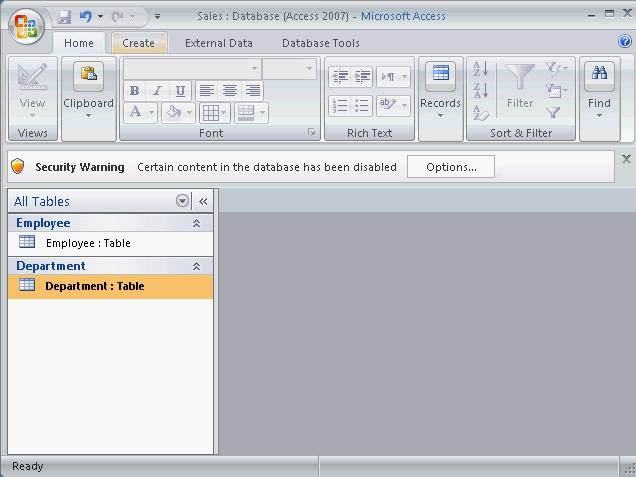
Task: Close the Security Warning bar
Action: pyautogui.click(x=626, y=158)
